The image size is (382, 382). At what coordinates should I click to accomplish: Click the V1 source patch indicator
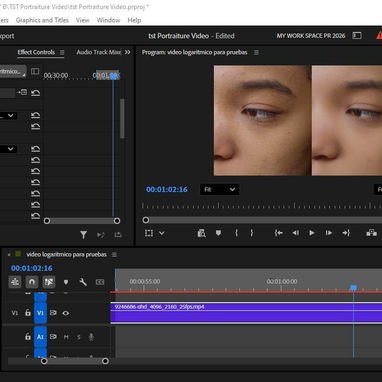(x=15, y=313)
